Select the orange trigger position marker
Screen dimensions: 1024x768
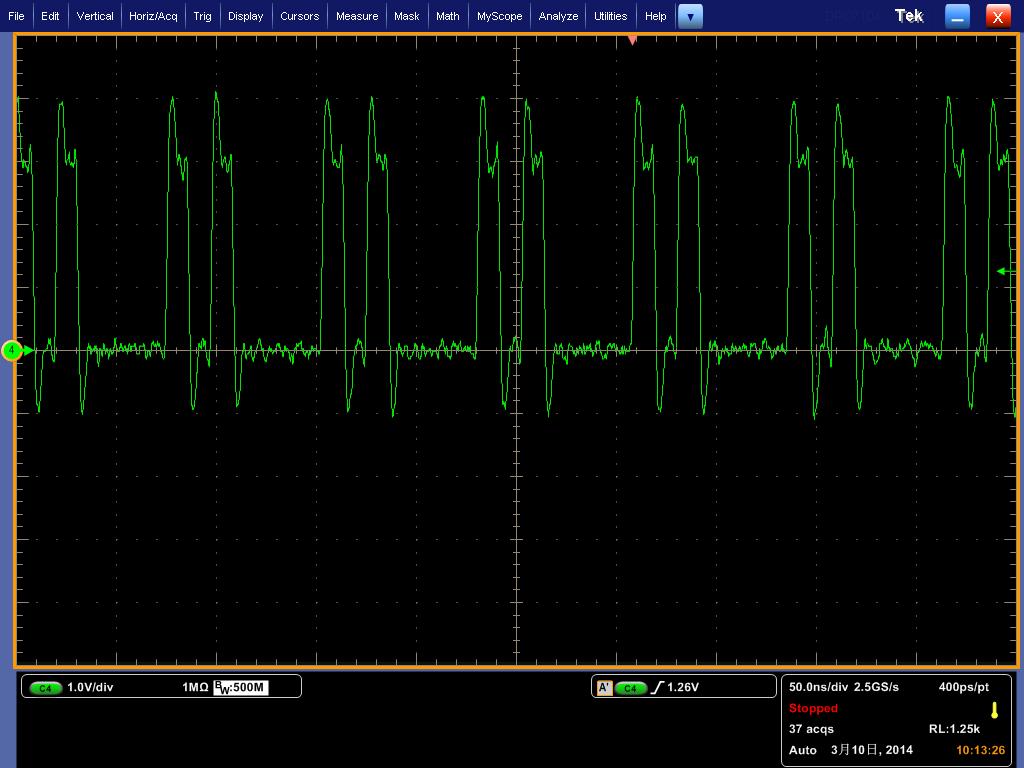pos(632,40)
